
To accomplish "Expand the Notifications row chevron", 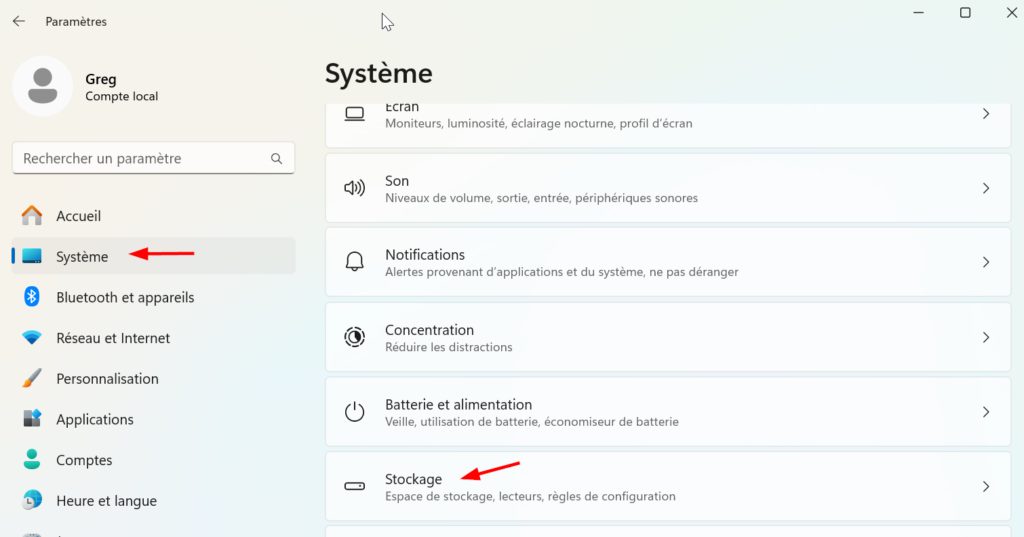I will 986,262.
